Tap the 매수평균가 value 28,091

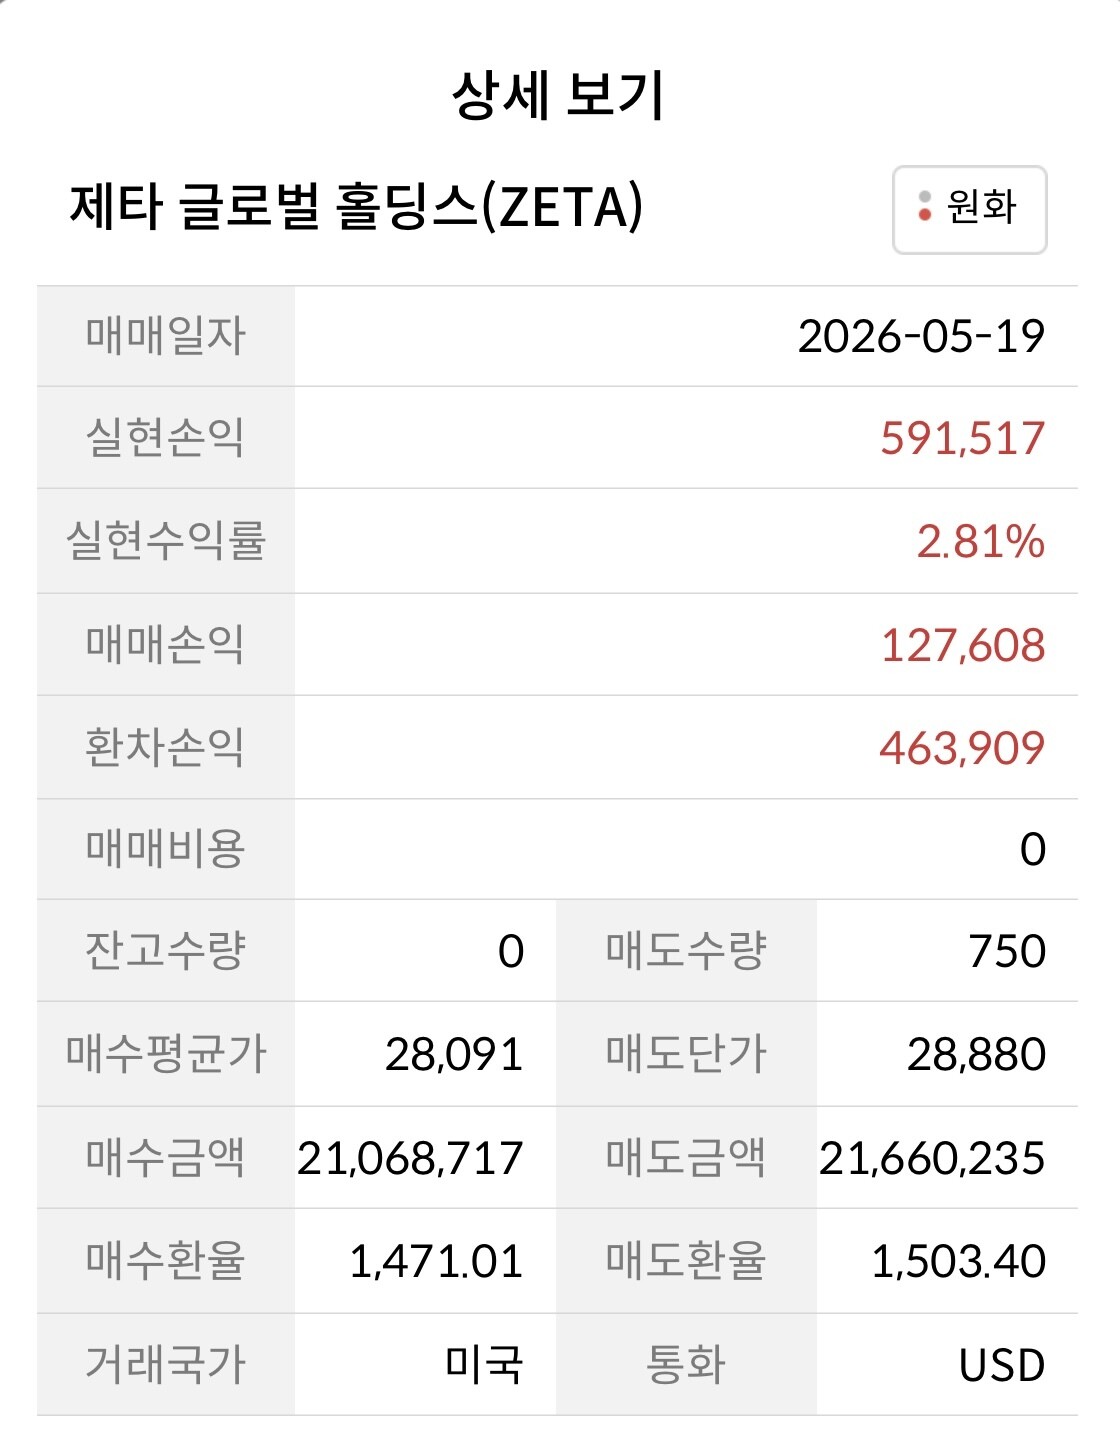(454, 1054)
